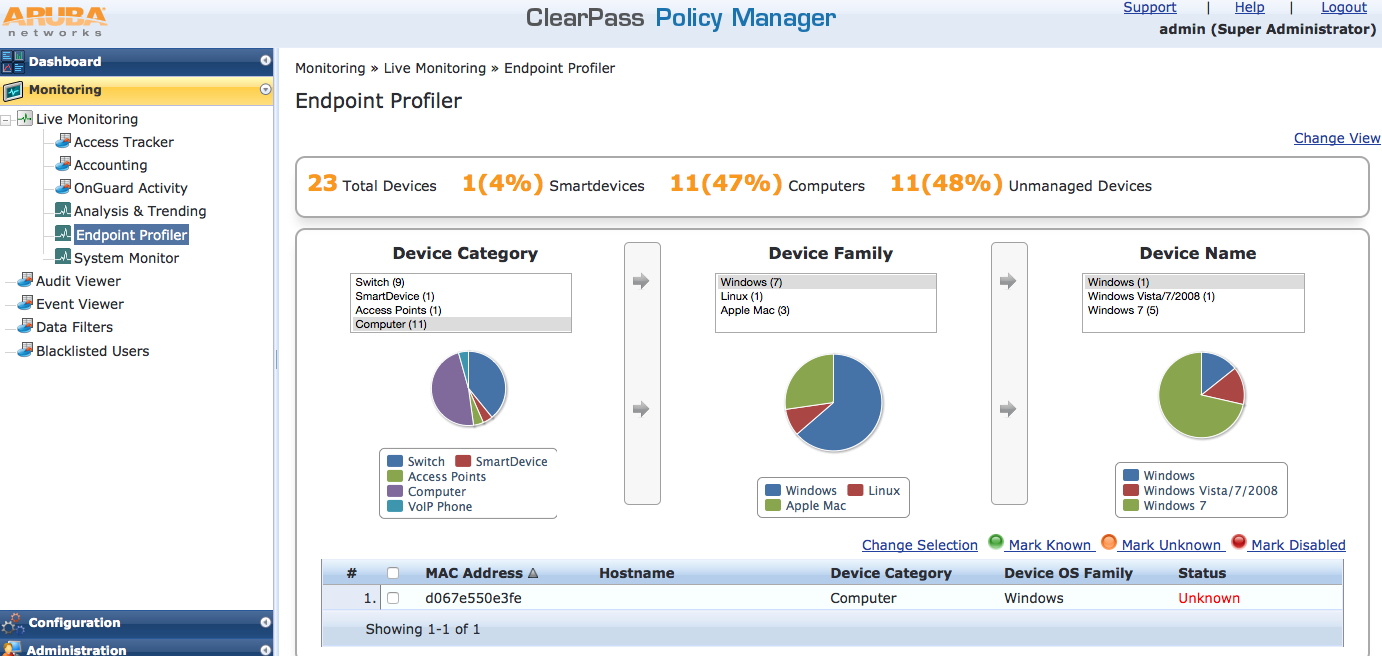Click the Logout link
The height and width of the screenshot is (656, 1382).
1343,8
